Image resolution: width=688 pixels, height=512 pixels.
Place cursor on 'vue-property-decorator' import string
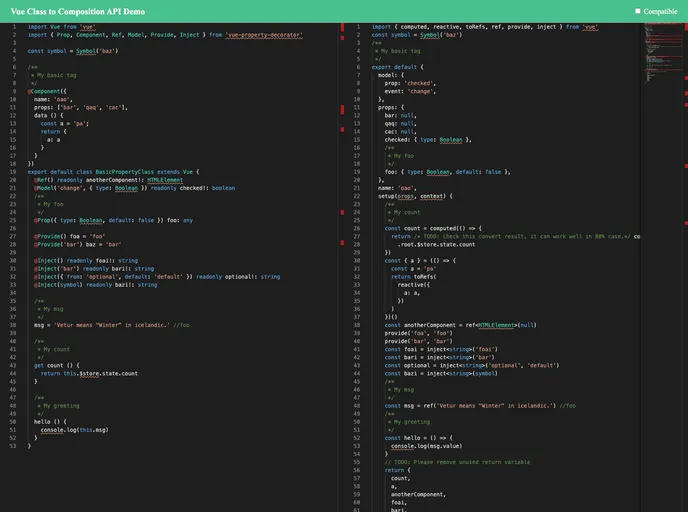264,34
